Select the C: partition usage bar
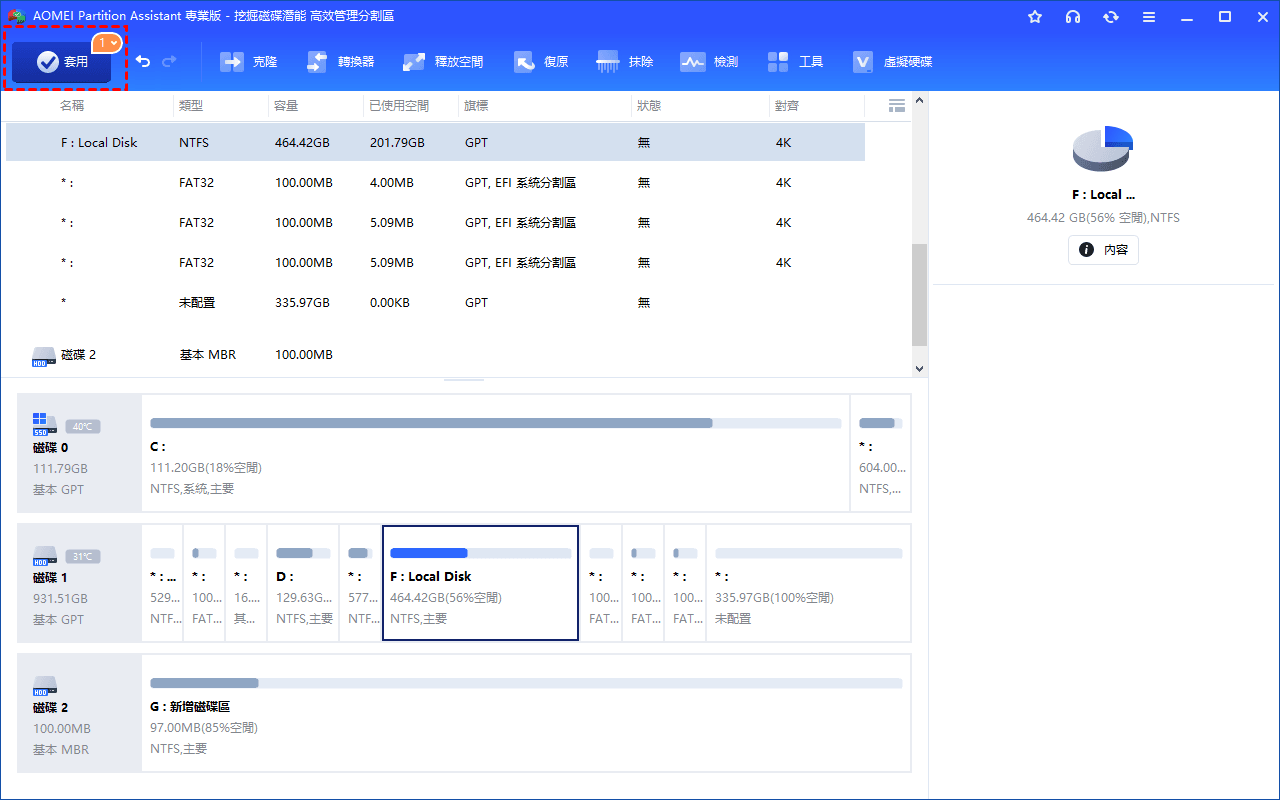1280x800 pixels. pos(495,423)
